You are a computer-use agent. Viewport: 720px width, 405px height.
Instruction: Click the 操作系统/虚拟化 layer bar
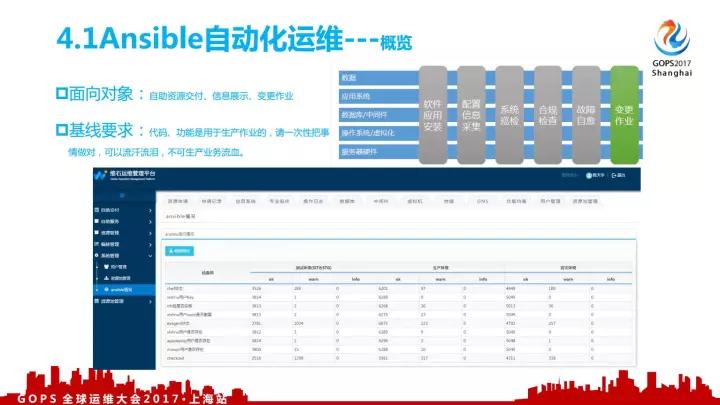click(379, 133)
